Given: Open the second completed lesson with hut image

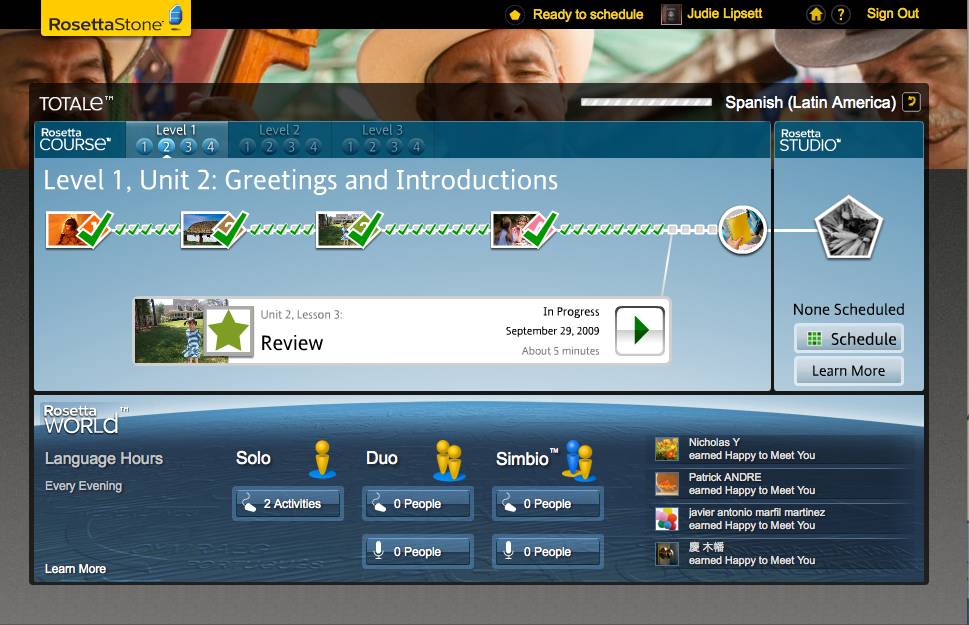Looking at the screenshot, I should click(x=214, y=229).
